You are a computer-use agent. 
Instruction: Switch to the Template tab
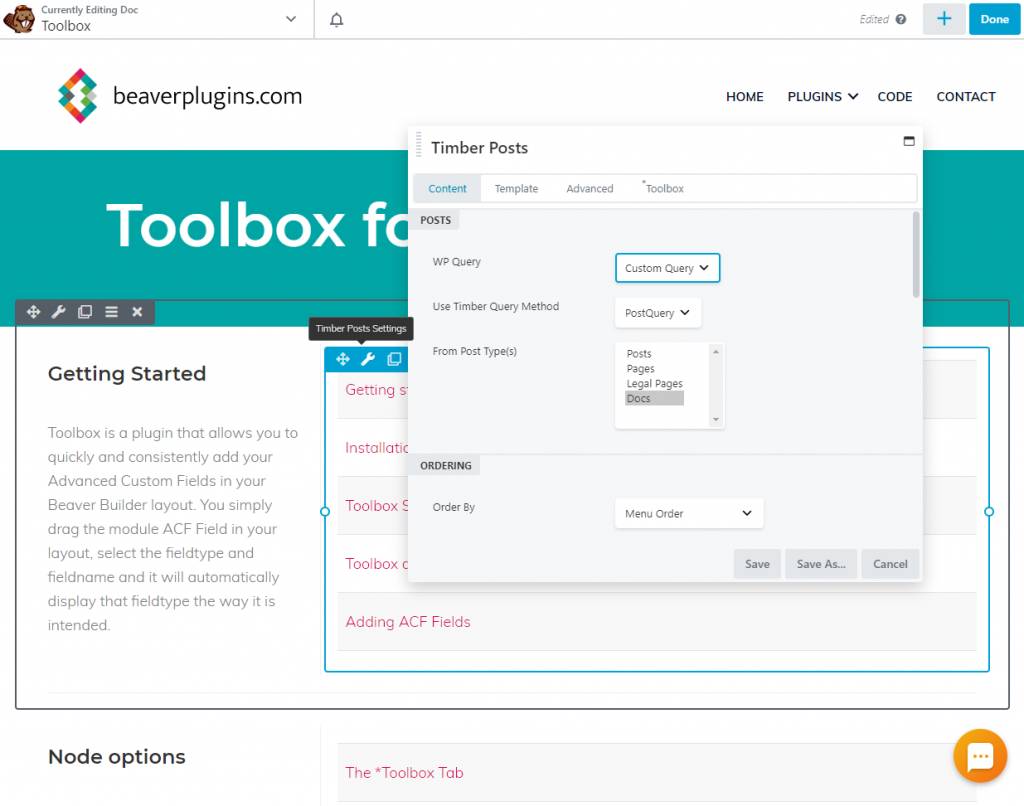(x=516, y=188)
